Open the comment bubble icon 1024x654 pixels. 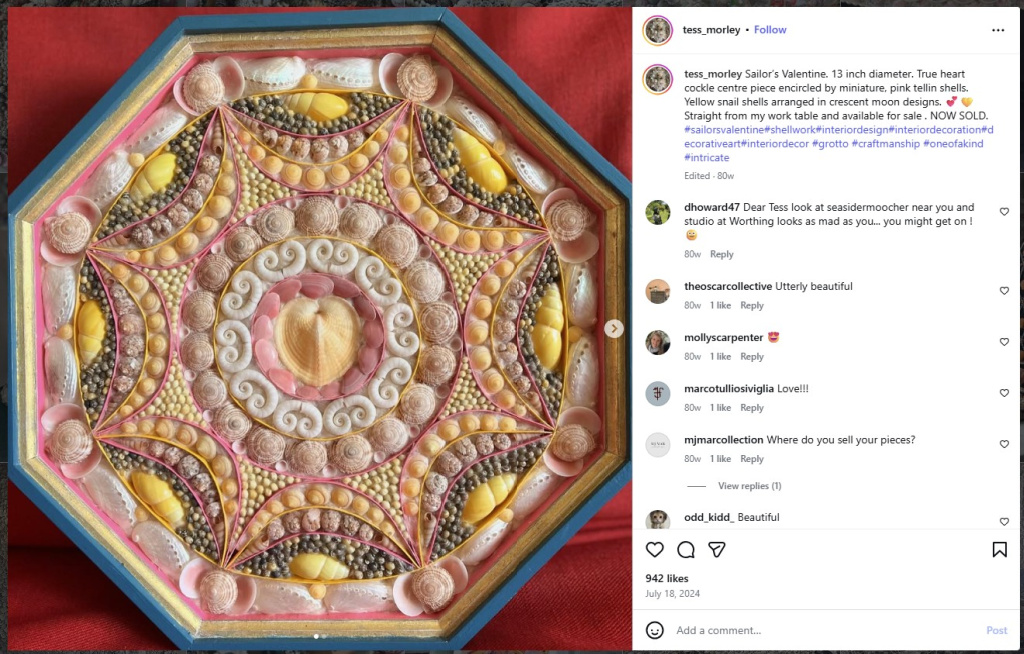(x=686, y=550)
